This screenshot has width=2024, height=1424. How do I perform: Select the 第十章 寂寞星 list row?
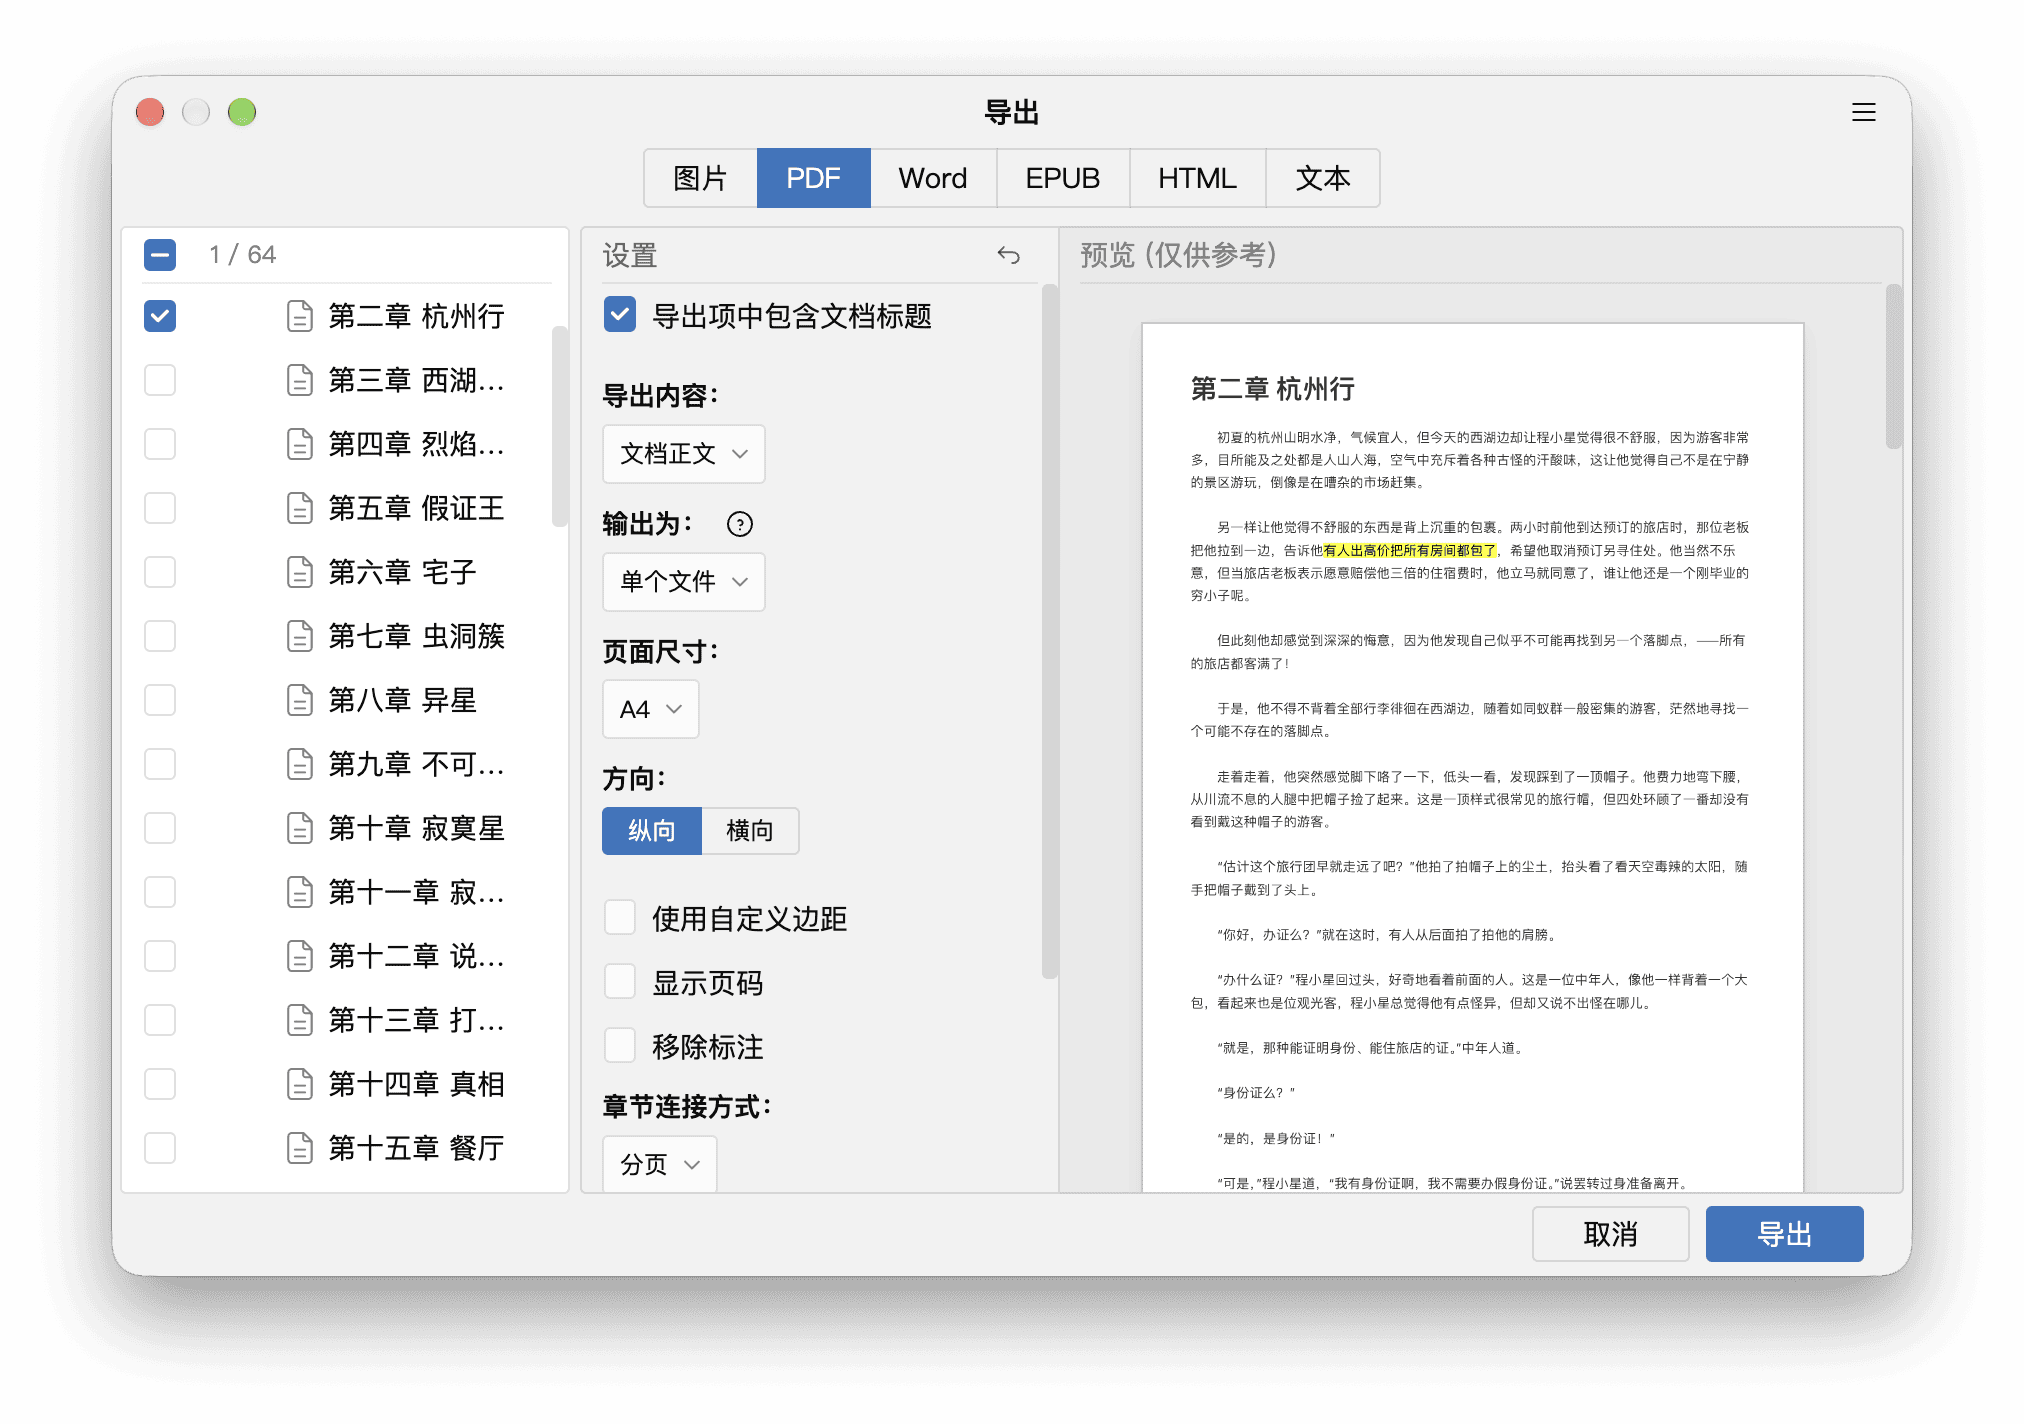[345, 828]
